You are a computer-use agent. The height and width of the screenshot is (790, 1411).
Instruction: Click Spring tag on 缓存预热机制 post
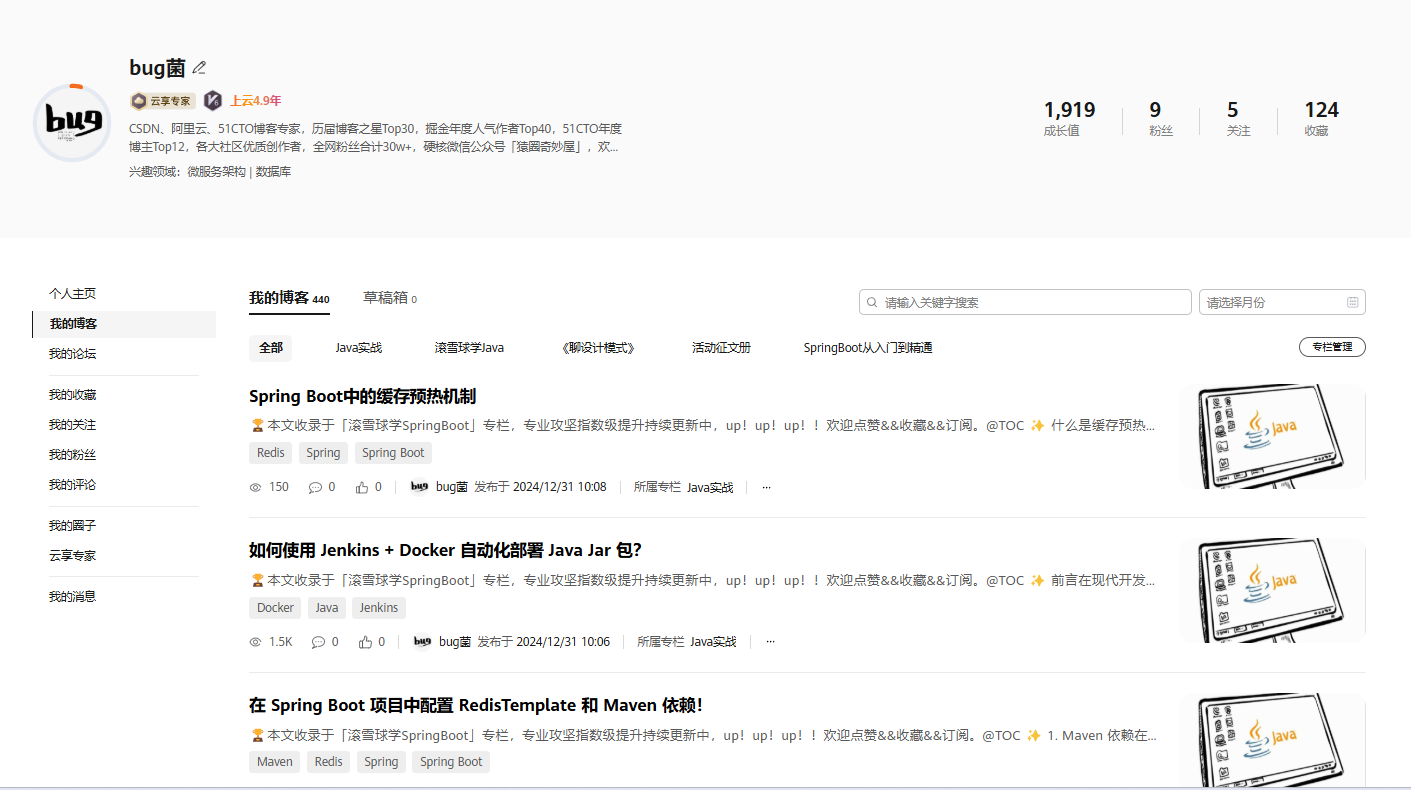[x=323, y=453]
